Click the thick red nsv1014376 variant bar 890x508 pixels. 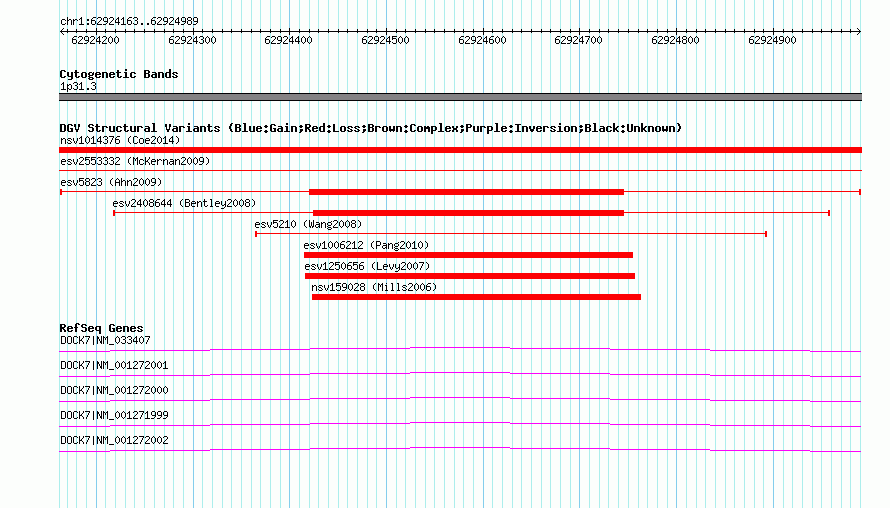pos(460,150)
